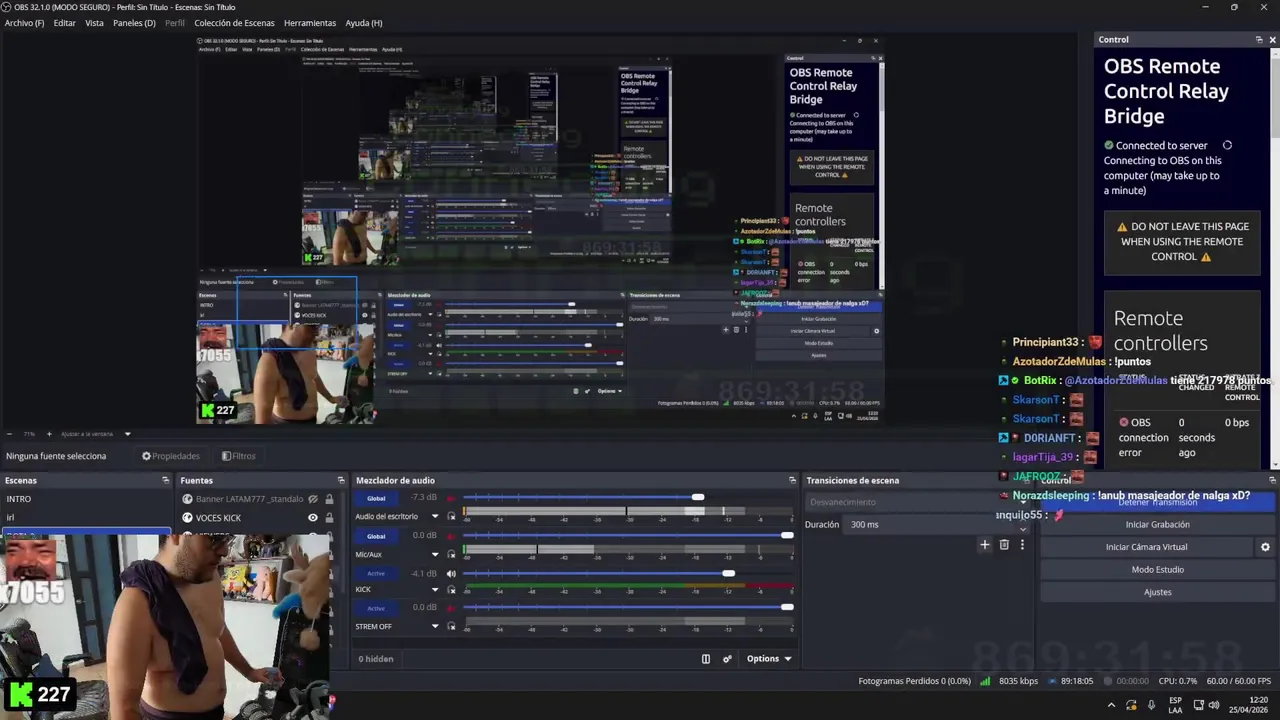1280x720 pixels.
Task: Click the plus icon in Transiciones de escena
Action: 985,545
